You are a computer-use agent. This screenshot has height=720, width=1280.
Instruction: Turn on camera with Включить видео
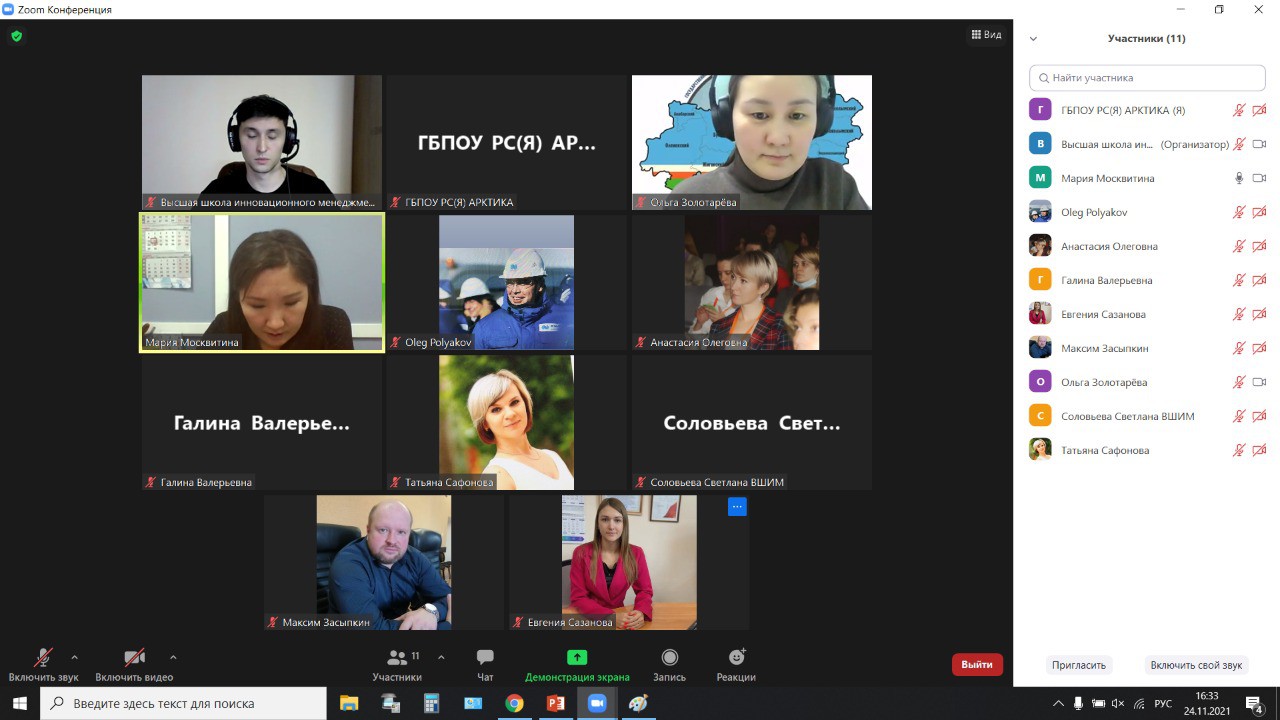point(134,657)
